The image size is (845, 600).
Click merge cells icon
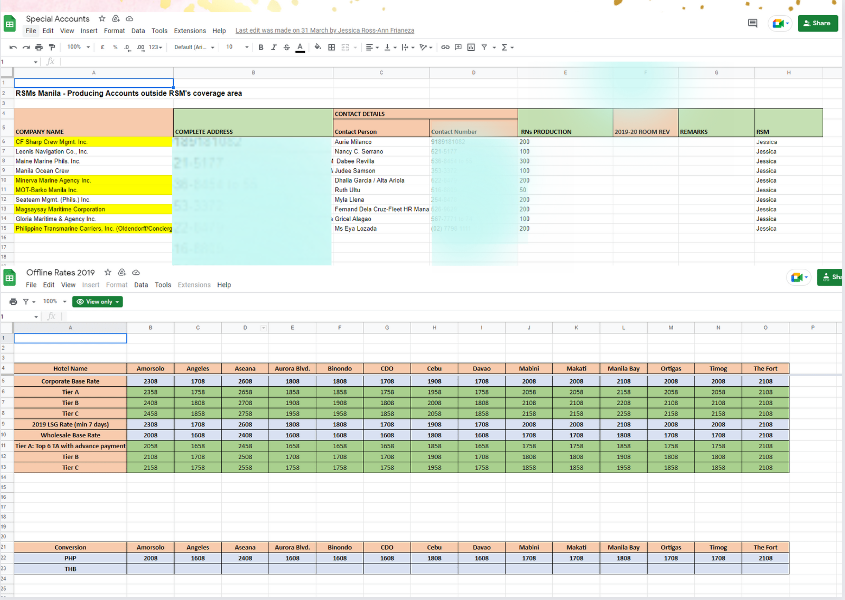345,47
